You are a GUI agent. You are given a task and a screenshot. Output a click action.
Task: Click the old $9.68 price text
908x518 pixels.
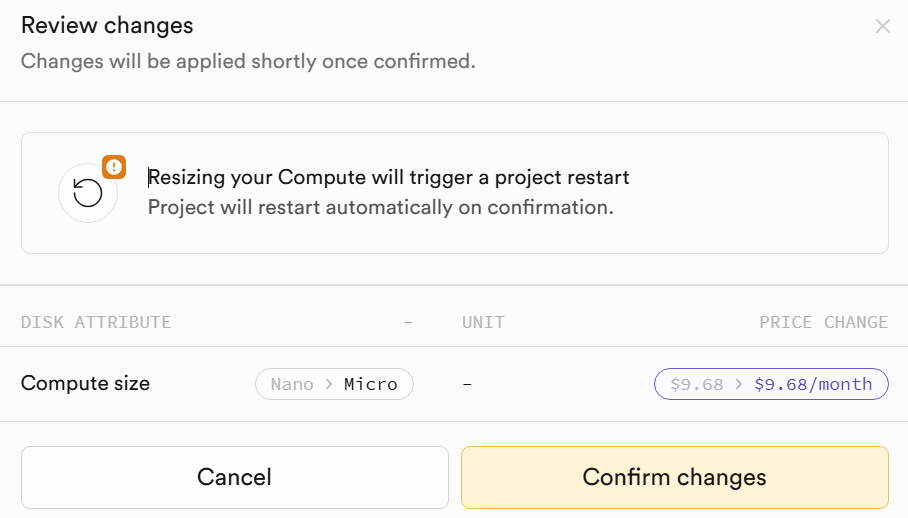coord(696,384)
